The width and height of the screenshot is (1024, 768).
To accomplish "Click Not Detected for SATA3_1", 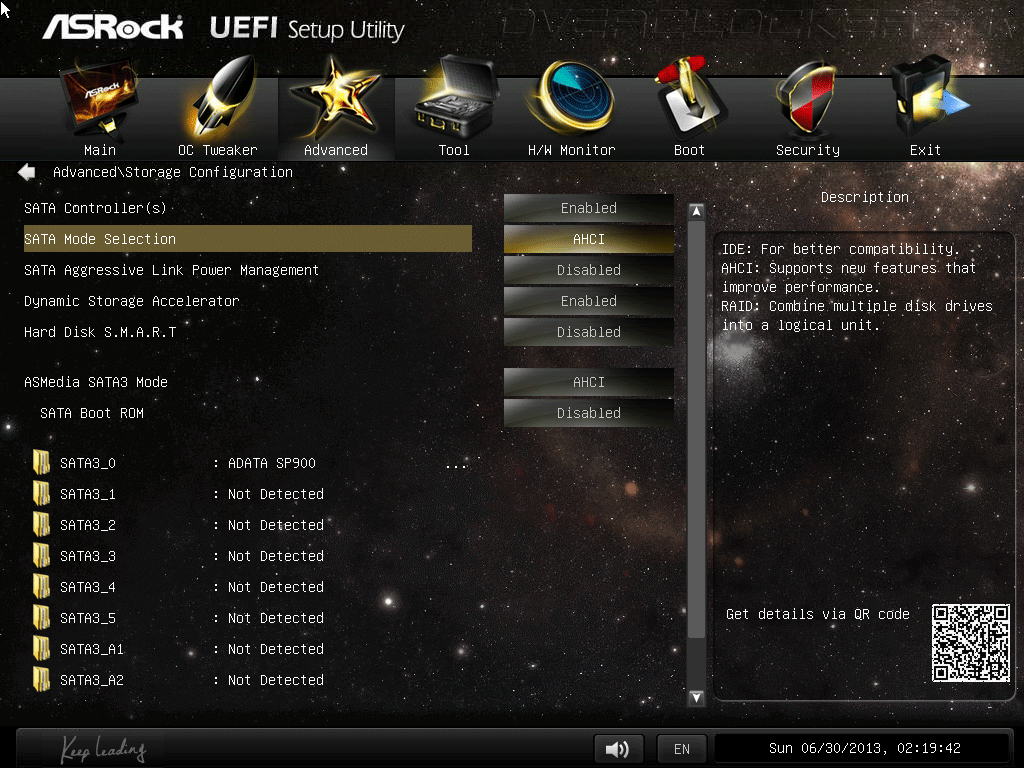I will [276, 494].
